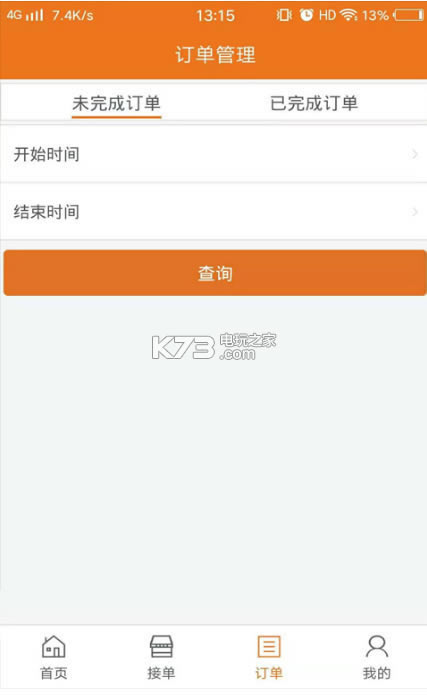Switch to the 未完成订单 tab
The width and height of the screenshot is (427, 695).
click(x=116, y=103)
